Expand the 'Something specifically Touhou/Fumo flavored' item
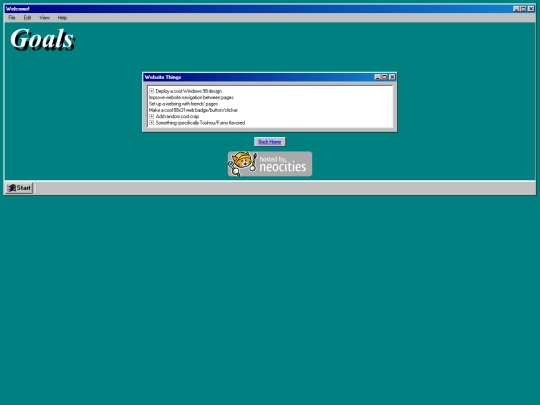This screenshot has width=540, height=405. [x=152, y=123]
